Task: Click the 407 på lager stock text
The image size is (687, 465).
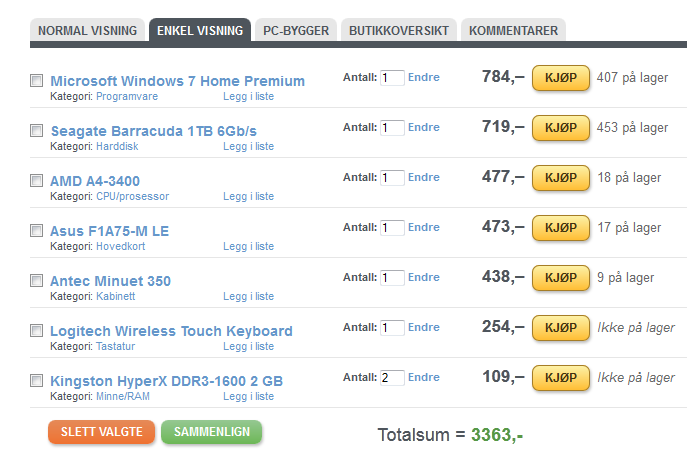Action: coord(632,78)
